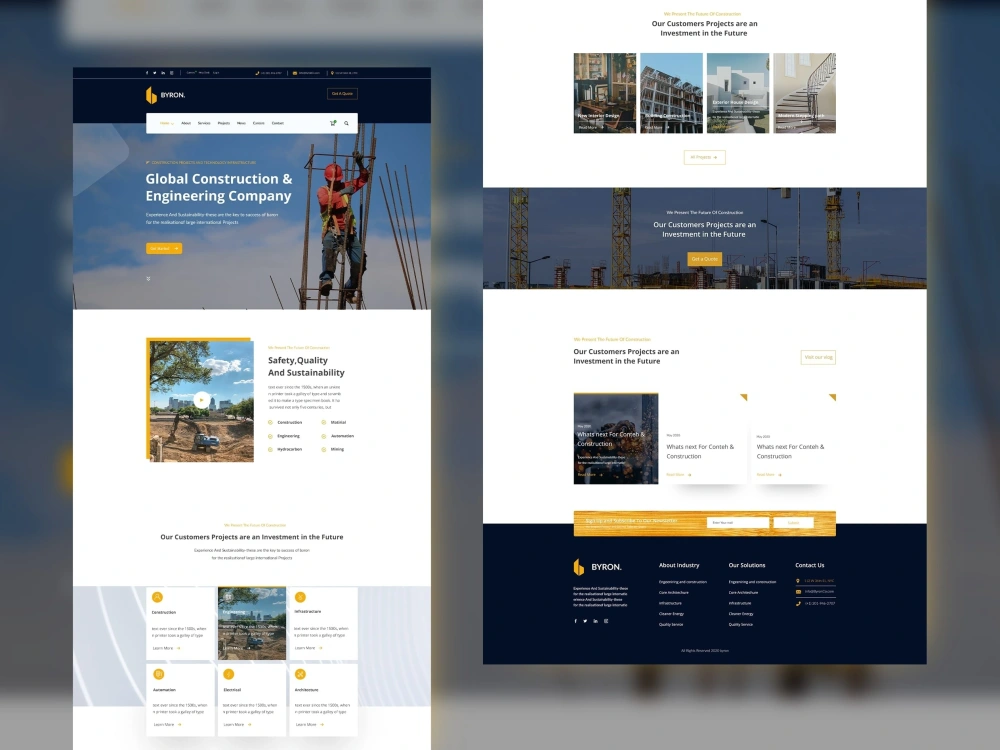Play the video on the excavator image
1000x750 pixels.
[202, 400]
